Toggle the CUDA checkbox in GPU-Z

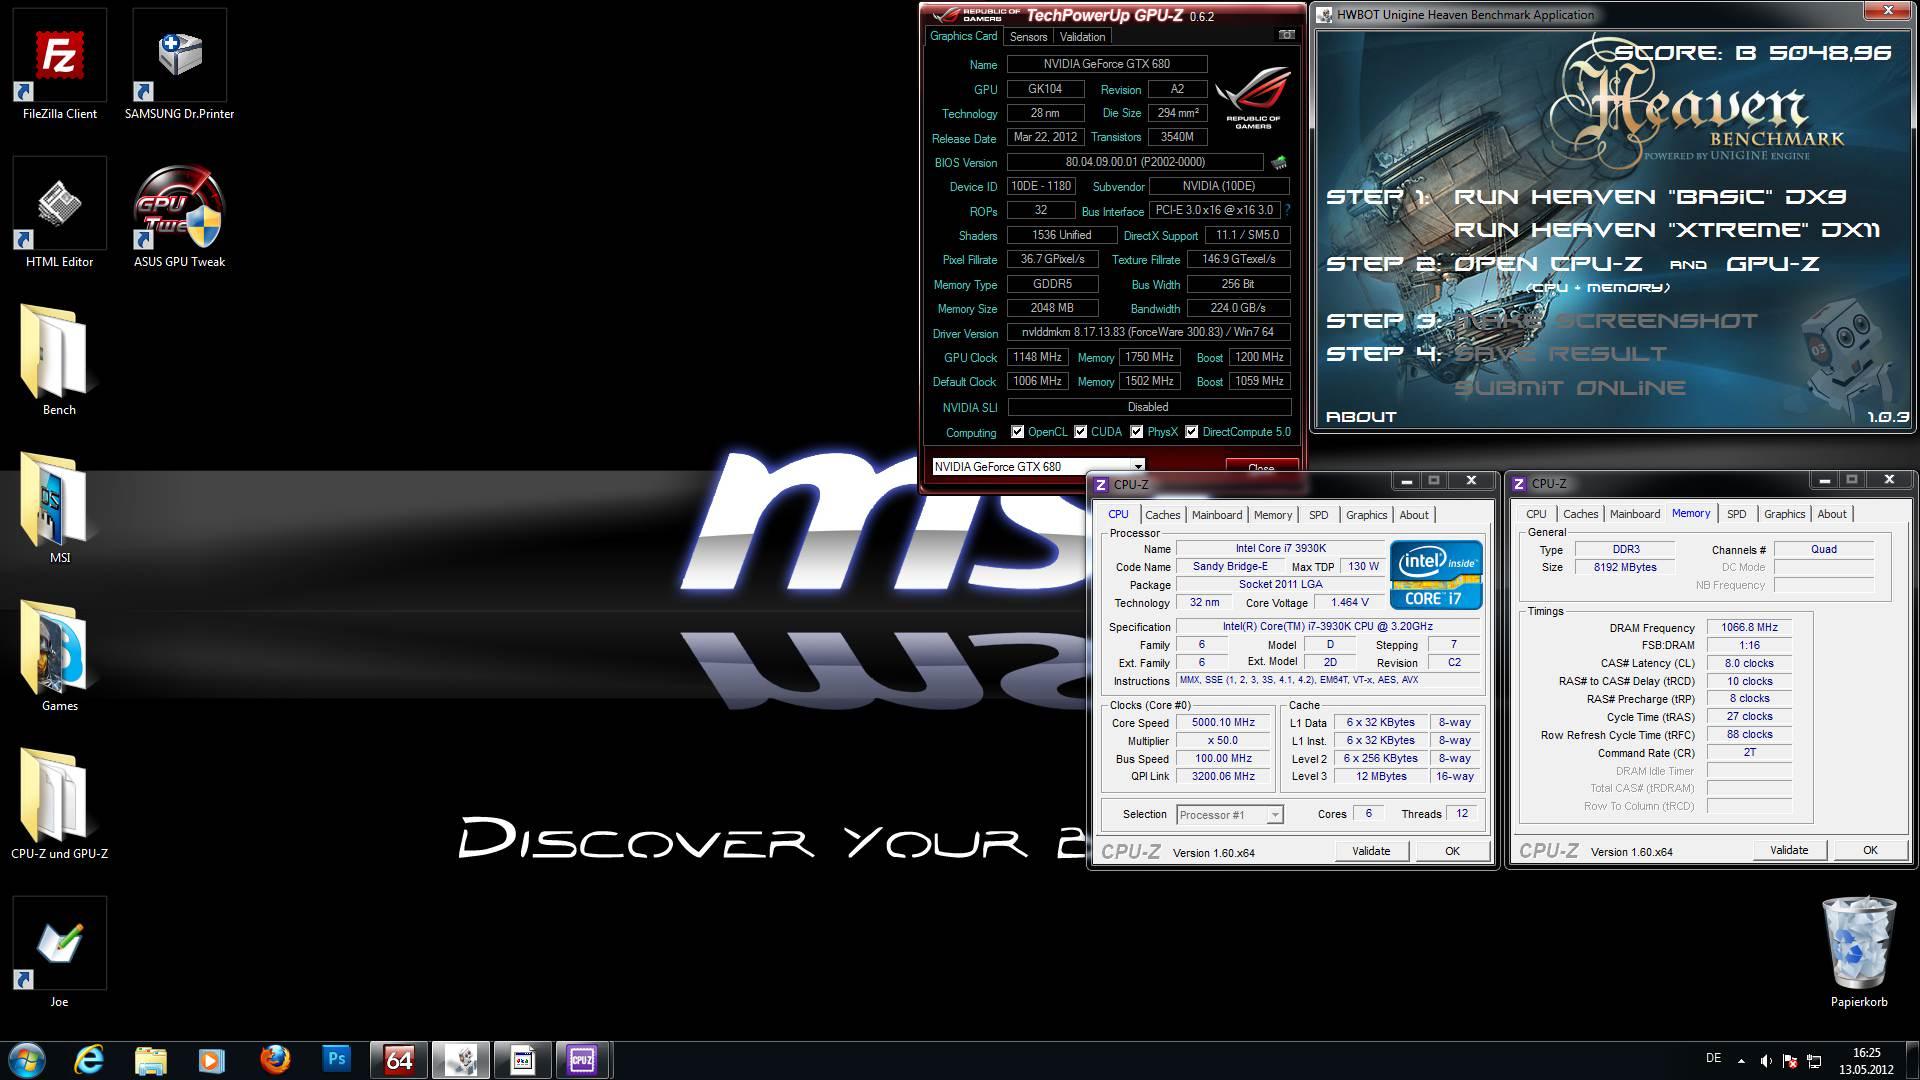point(1080,432)
